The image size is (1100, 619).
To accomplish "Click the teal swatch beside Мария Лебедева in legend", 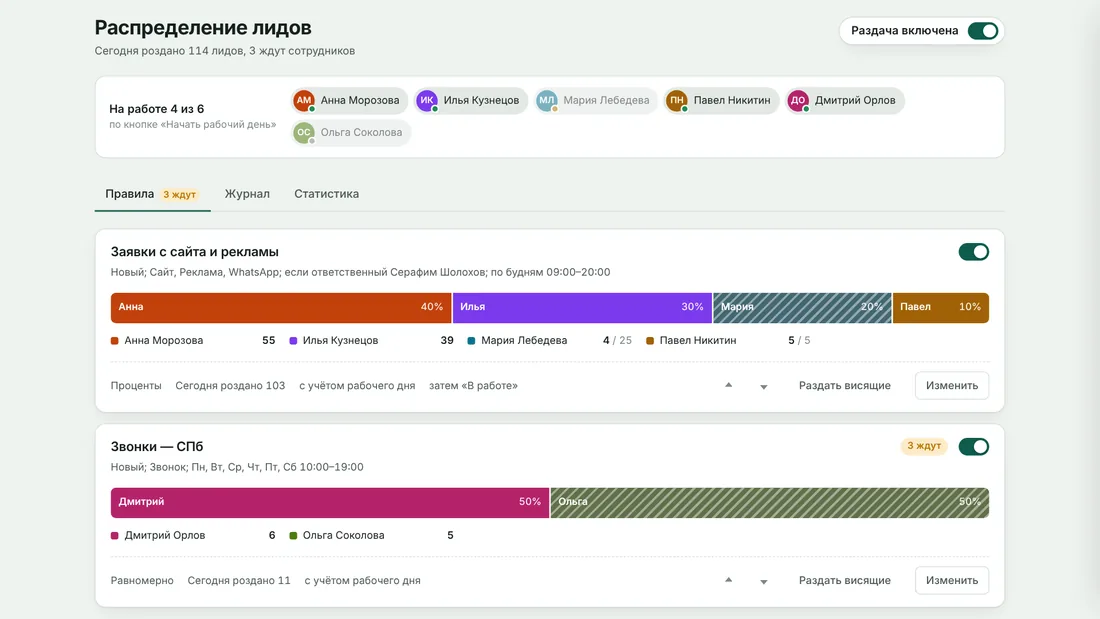I will click(471, 341).
